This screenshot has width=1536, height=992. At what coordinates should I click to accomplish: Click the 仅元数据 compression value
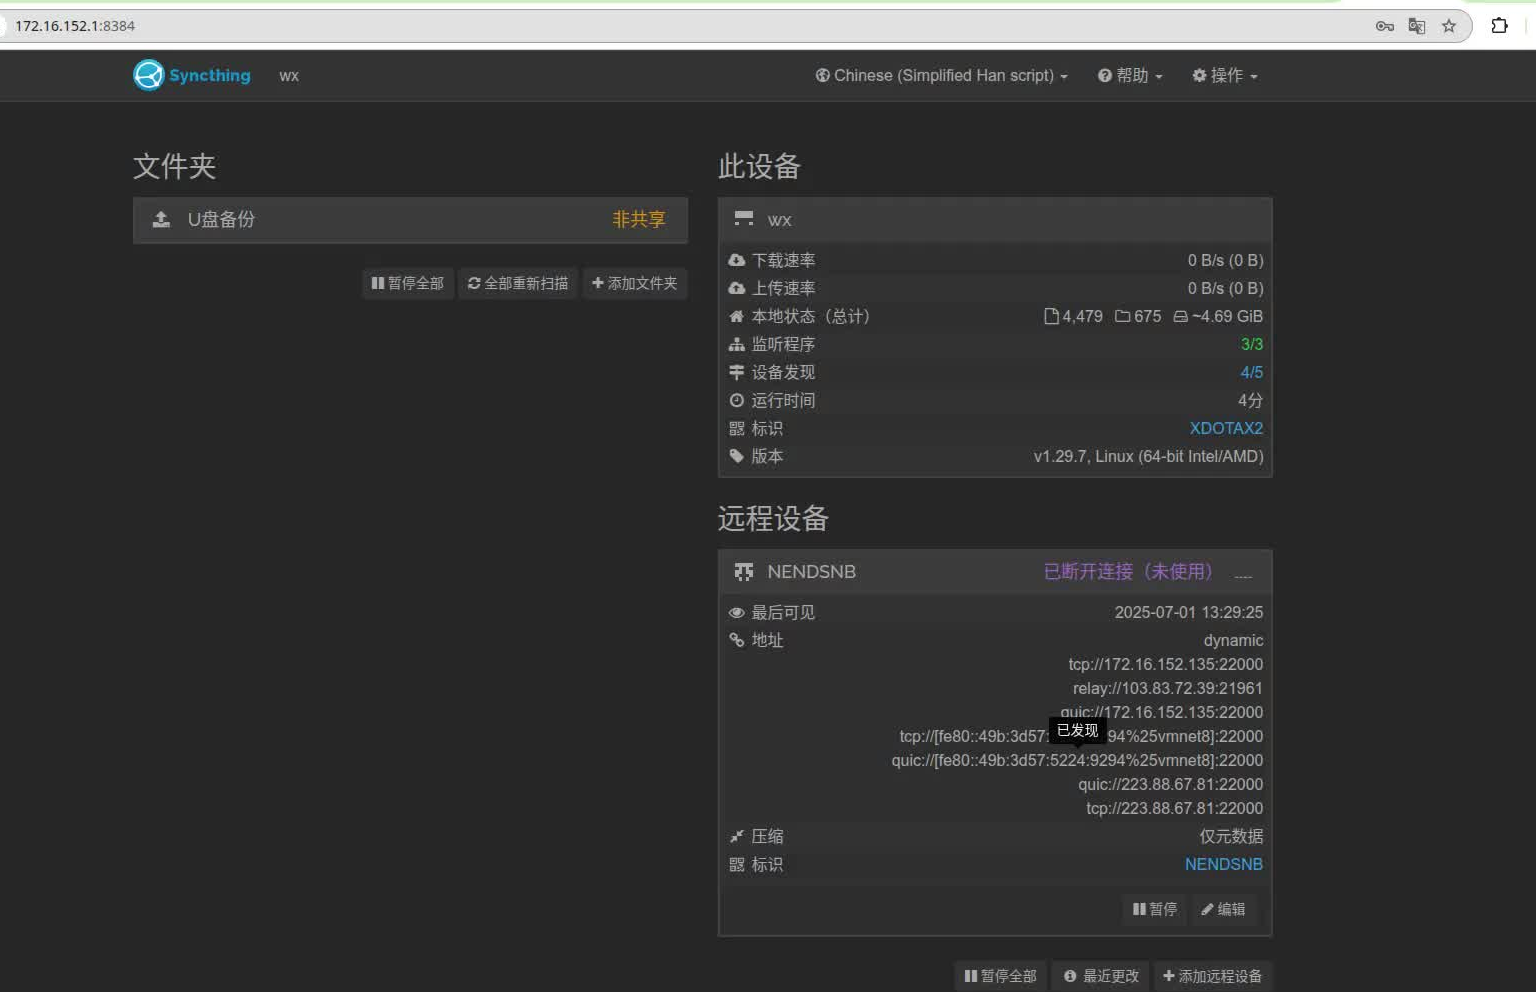(x=1231, y=836)
